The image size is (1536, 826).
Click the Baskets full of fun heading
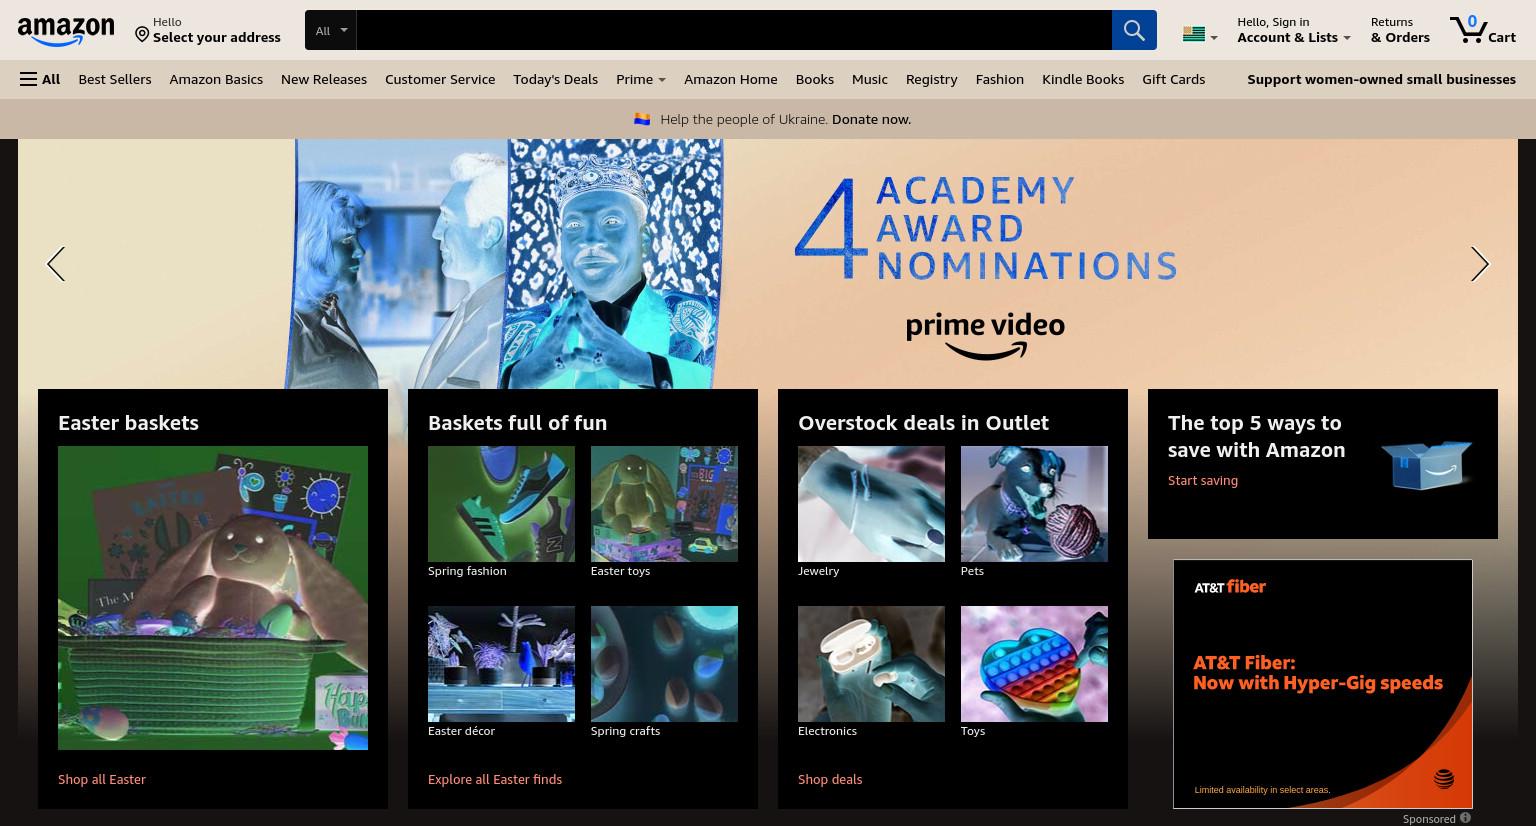[x=517, y=423]
